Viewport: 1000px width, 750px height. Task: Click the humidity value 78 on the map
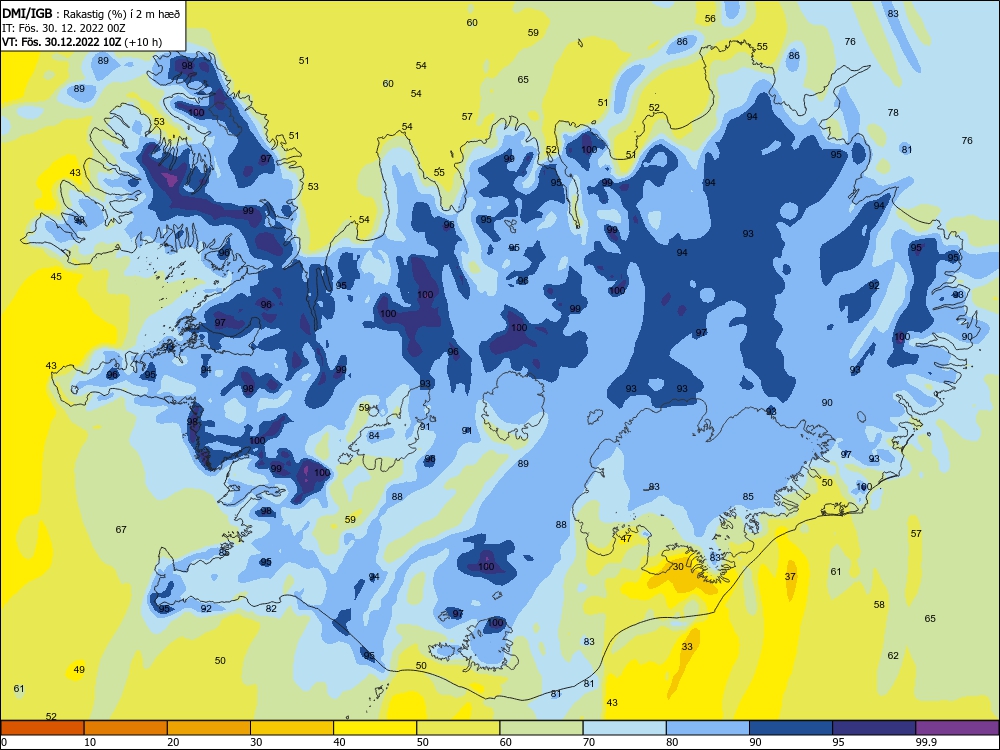point(893,112)
